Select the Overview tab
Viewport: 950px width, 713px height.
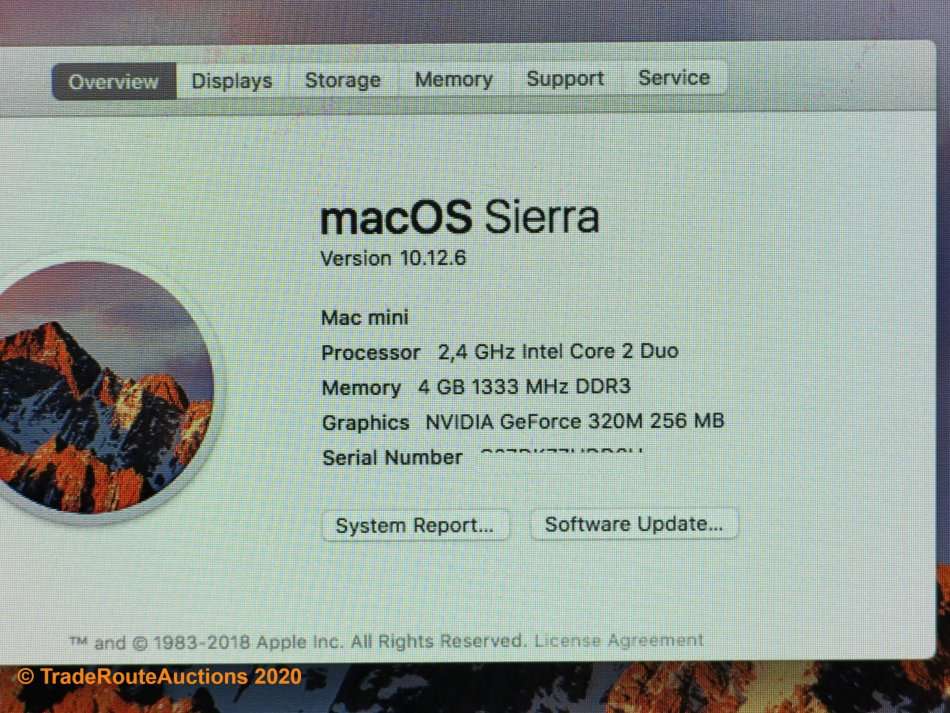click(114, 81)
